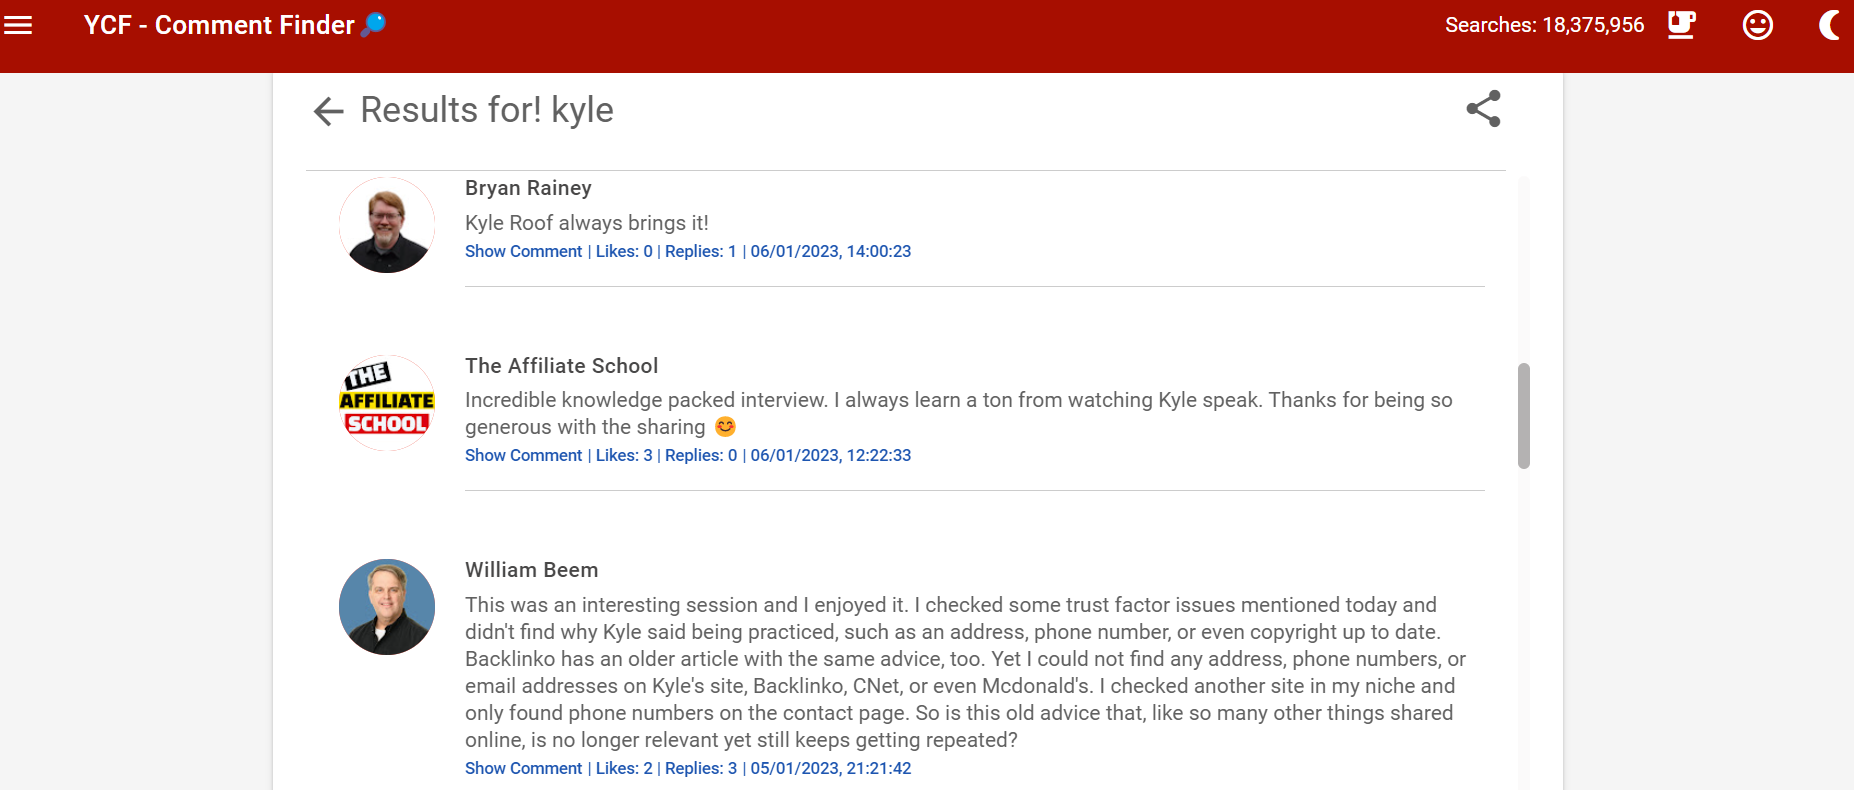
Task: Click Replies: 3 on William Beem's comment
Action: click(x=701, y=769)
